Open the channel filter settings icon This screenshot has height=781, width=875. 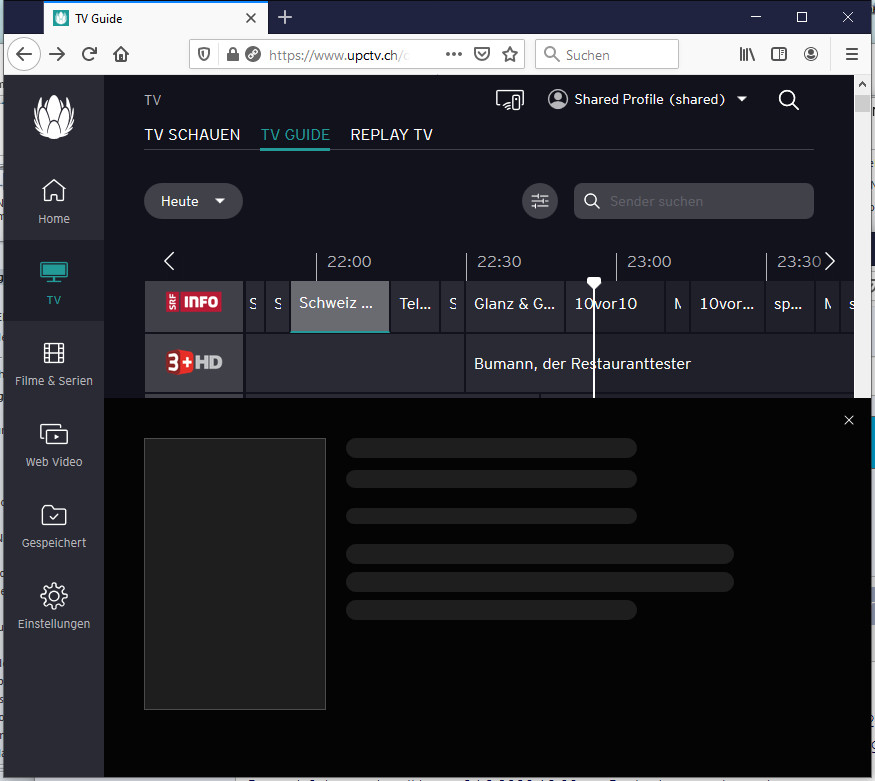(540, 201)
